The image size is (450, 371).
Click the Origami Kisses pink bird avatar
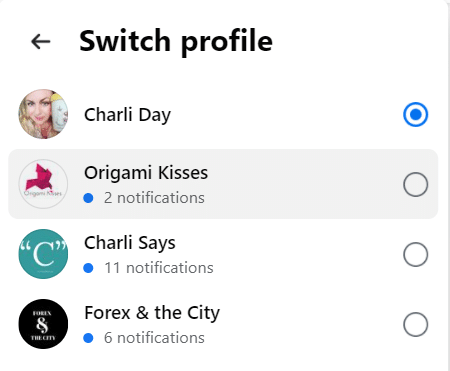(x=43, y=184)
